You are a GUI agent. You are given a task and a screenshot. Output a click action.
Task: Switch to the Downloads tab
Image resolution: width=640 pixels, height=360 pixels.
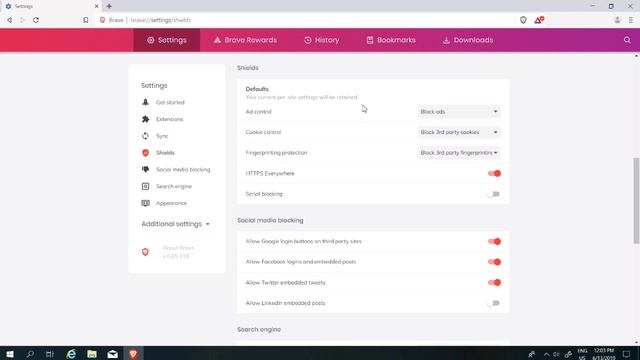468,40
